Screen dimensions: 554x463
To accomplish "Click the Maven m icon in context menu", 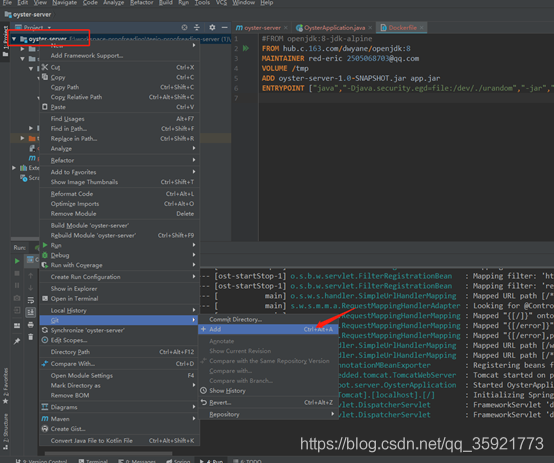I will 45,418.
